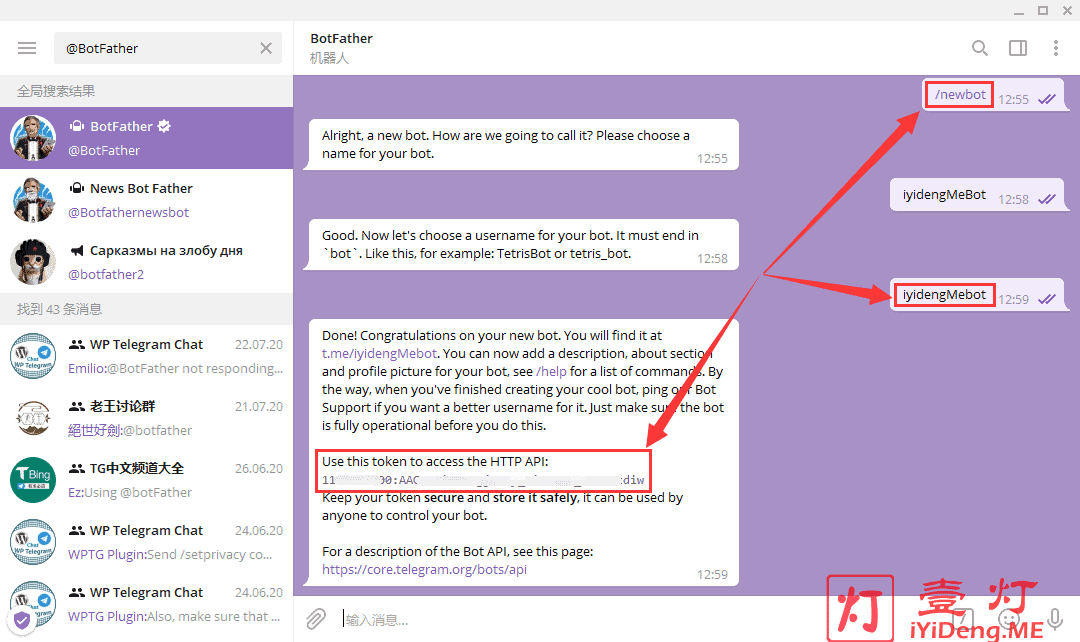Click the sent iyidengMebot message at 12:59
Screen dimensions: 1080x642
978,295
